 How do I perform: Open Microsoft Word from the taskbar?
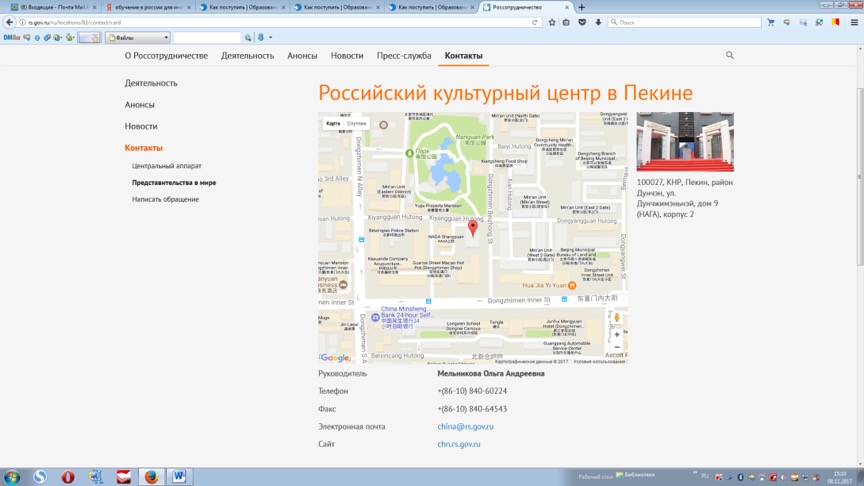pos(179,477)
